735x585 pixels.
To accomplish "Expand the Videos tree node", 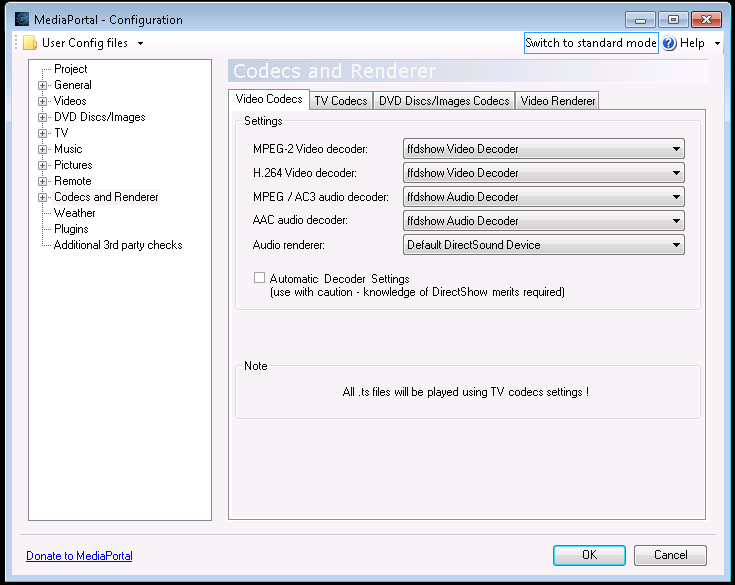I will click(43, 102).
